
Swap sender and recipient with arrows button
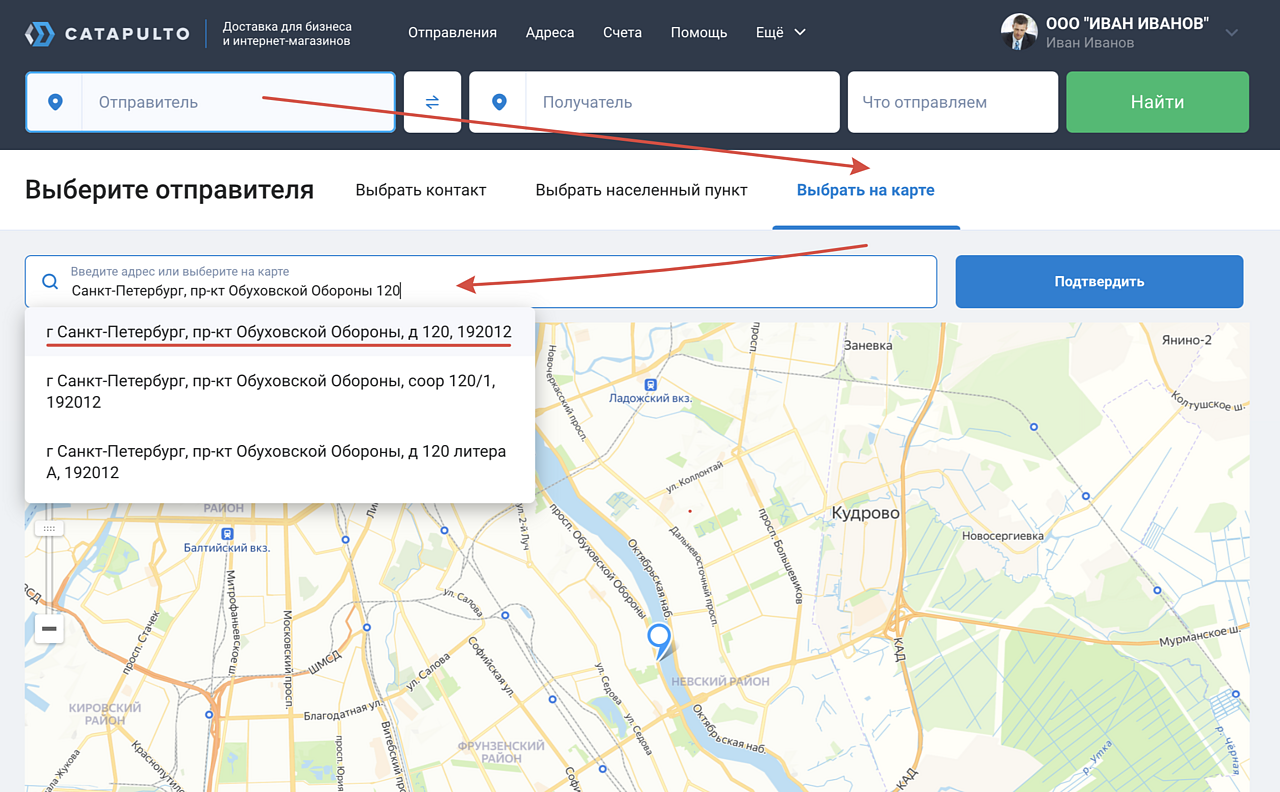point(432,102)
